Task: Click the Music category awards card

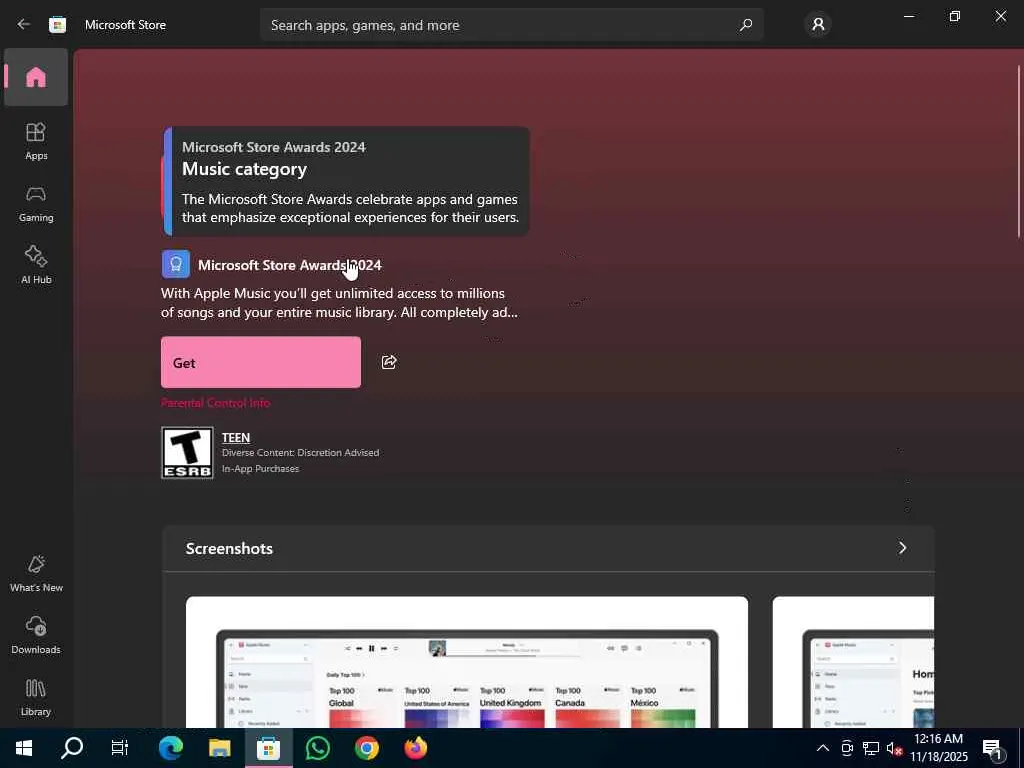Action: coord(346,181)
